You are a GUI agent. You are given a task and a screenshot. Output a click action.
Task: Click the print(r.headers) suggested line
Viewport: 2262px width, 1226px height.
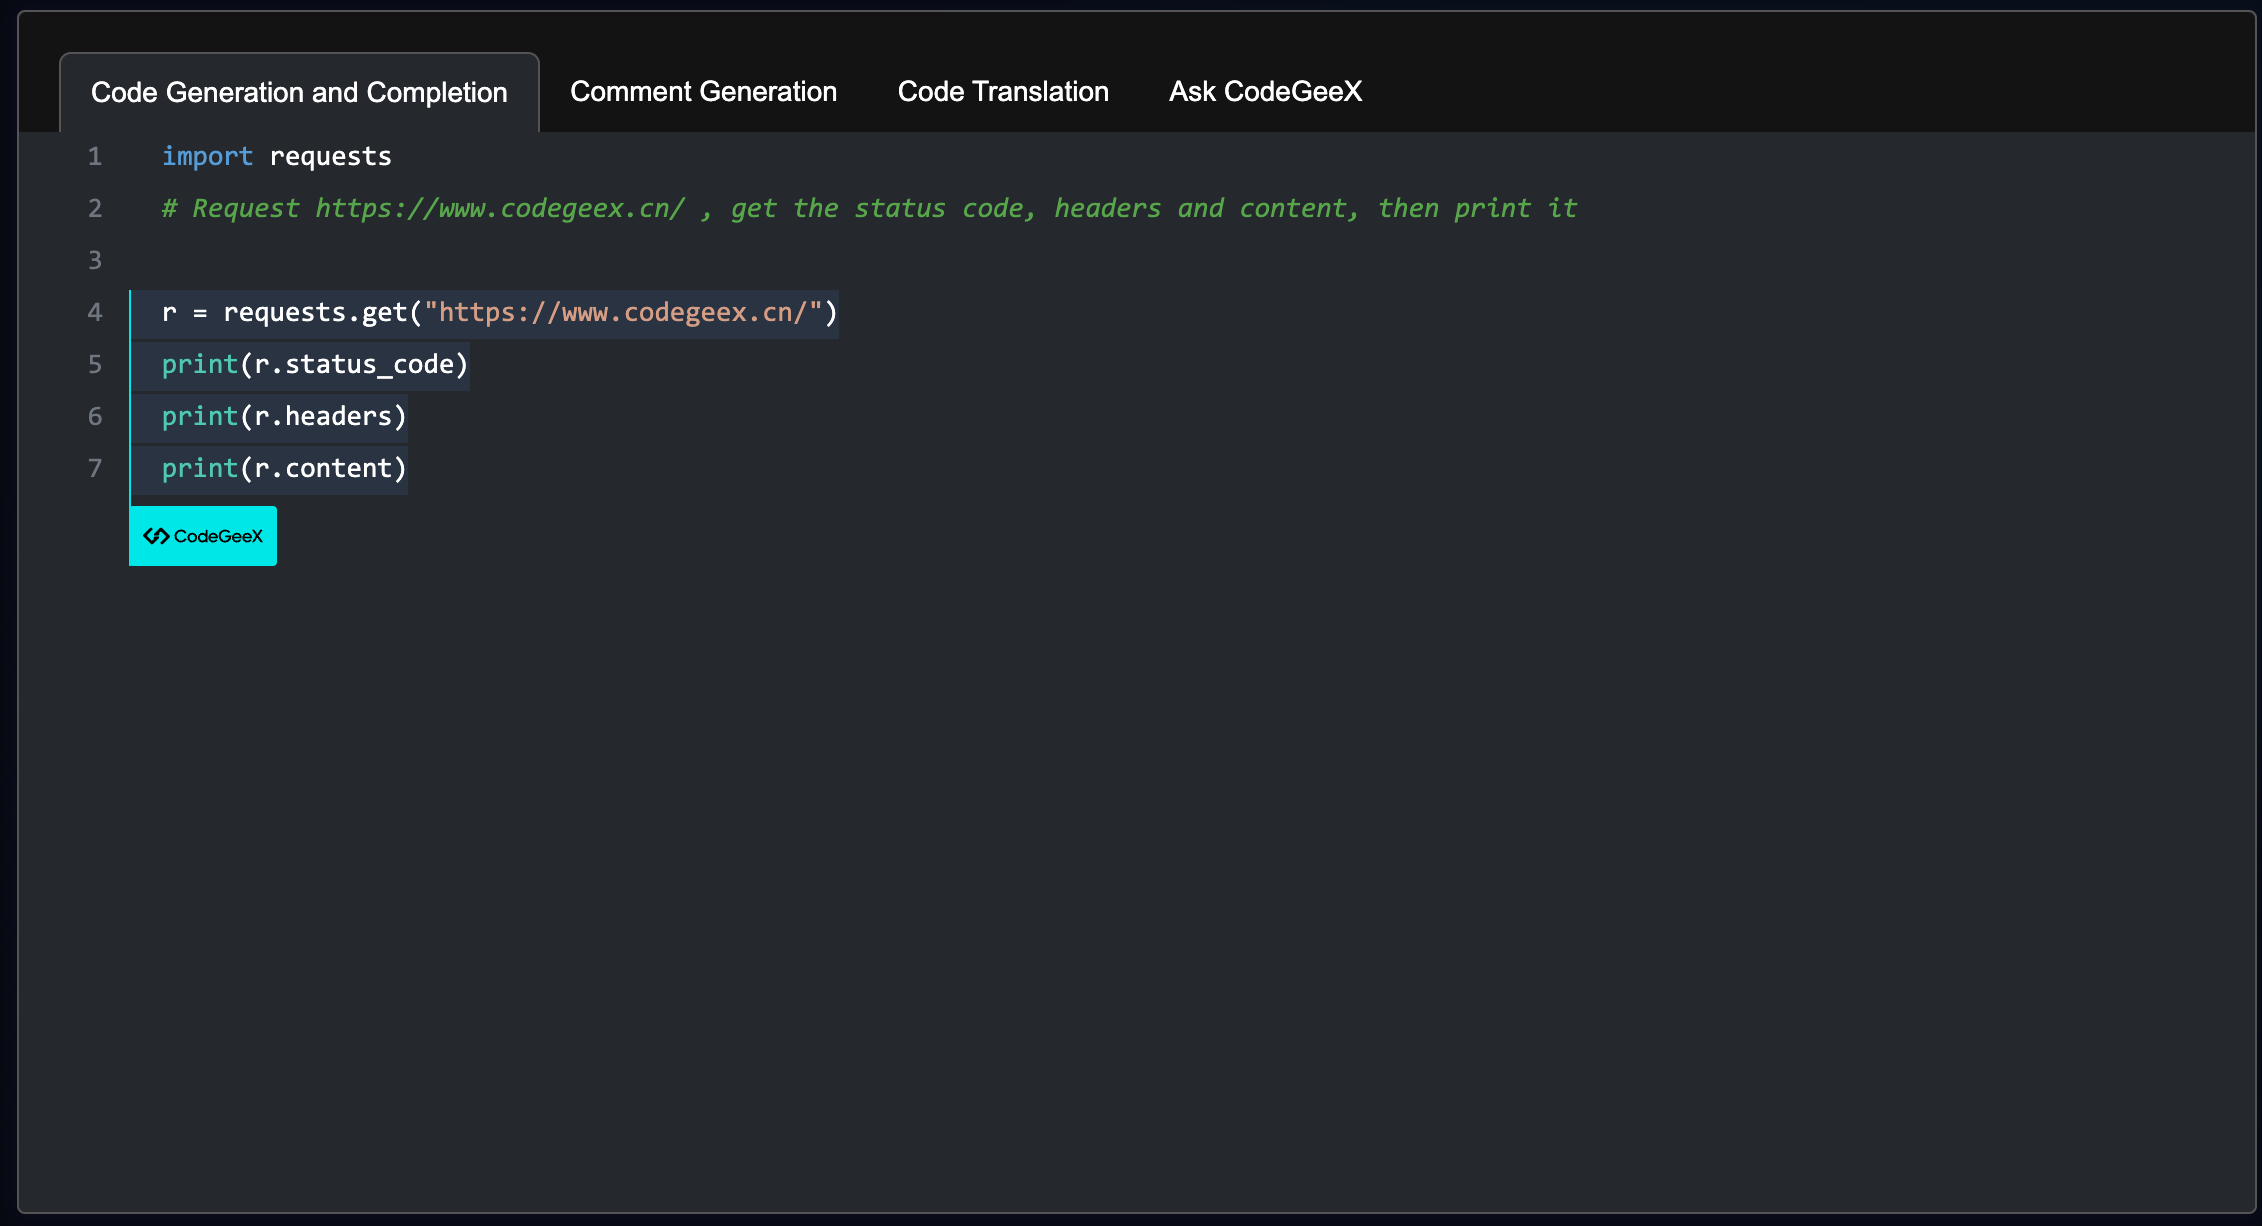[284, 417]
